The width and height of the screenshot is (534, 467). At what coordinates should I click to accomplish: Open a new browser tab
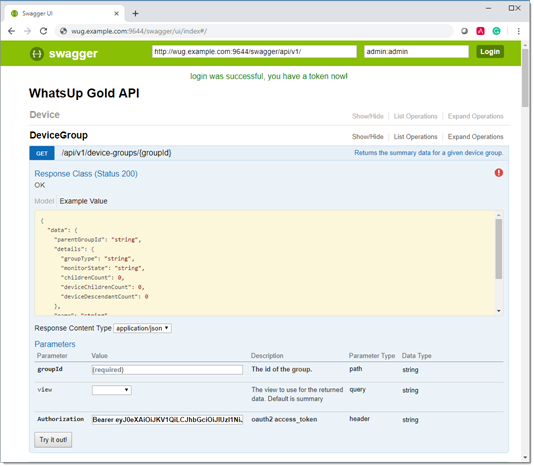pyautogui.click(x=136, y=14)
